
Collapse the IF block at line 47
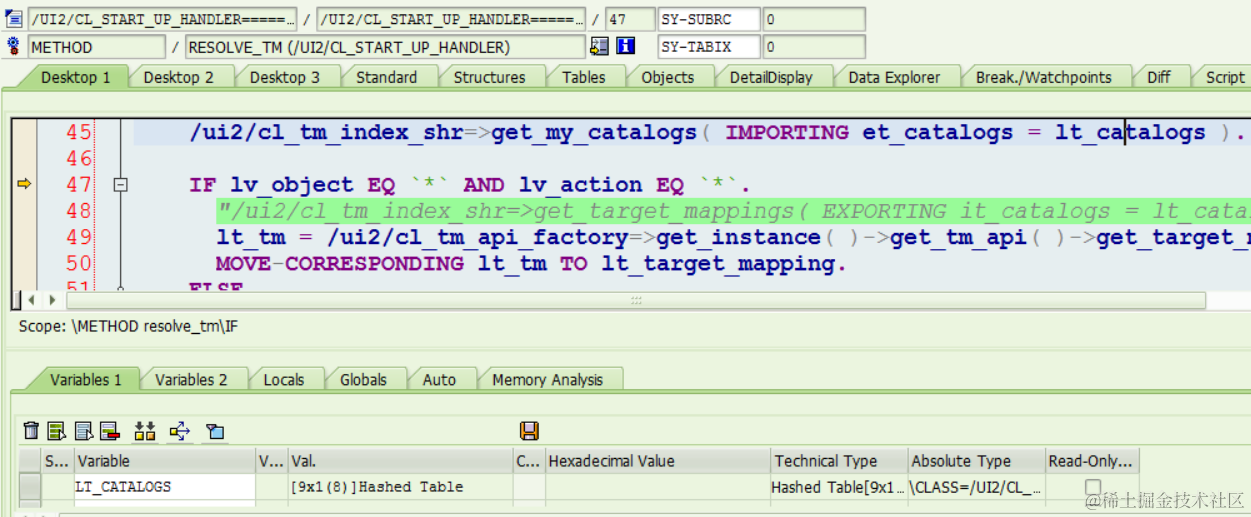(x=121, y=184)
